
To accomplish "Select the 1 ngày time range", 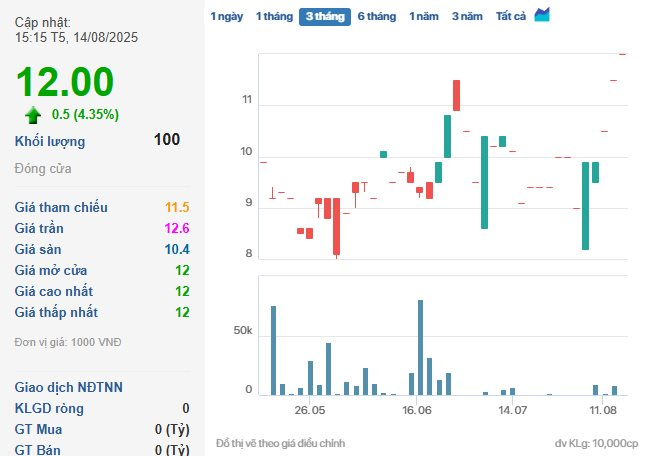I will coord(226,17).
